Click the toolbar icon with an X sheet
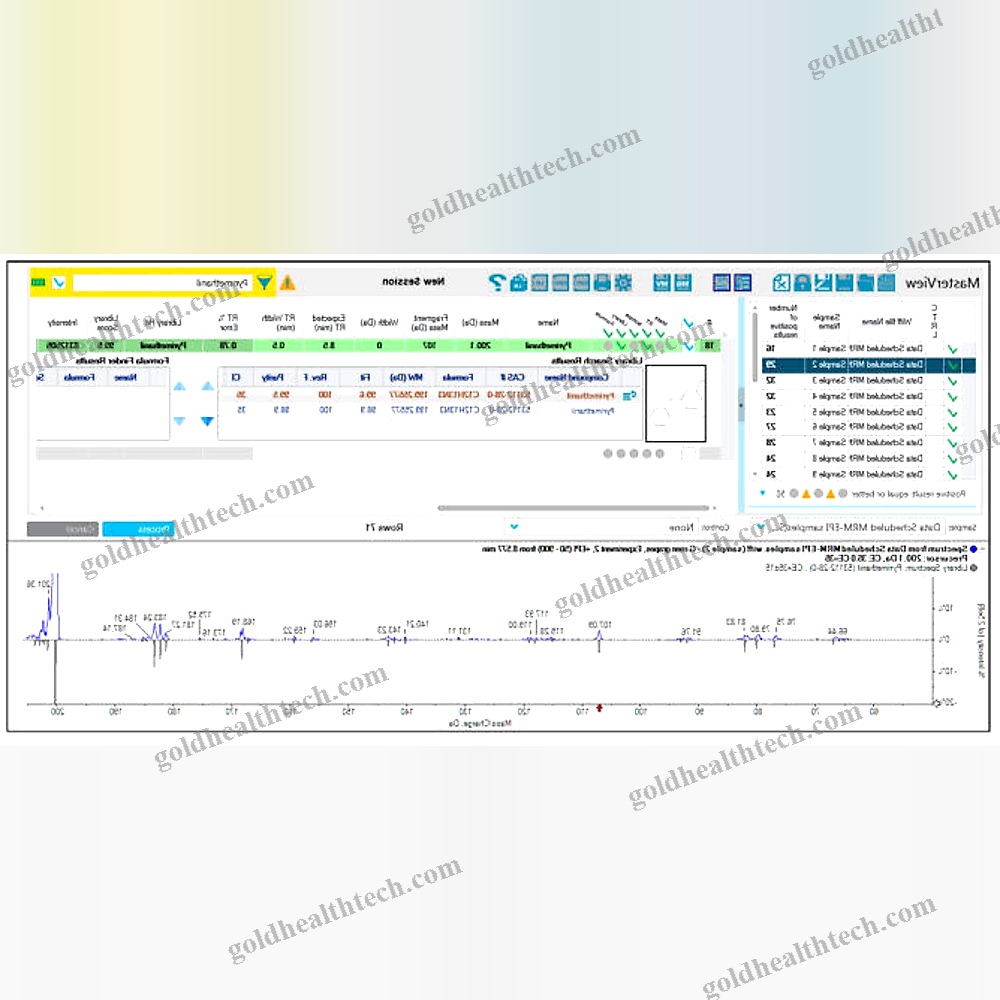The image size is (1000, 1000). [x=781, y=283]
